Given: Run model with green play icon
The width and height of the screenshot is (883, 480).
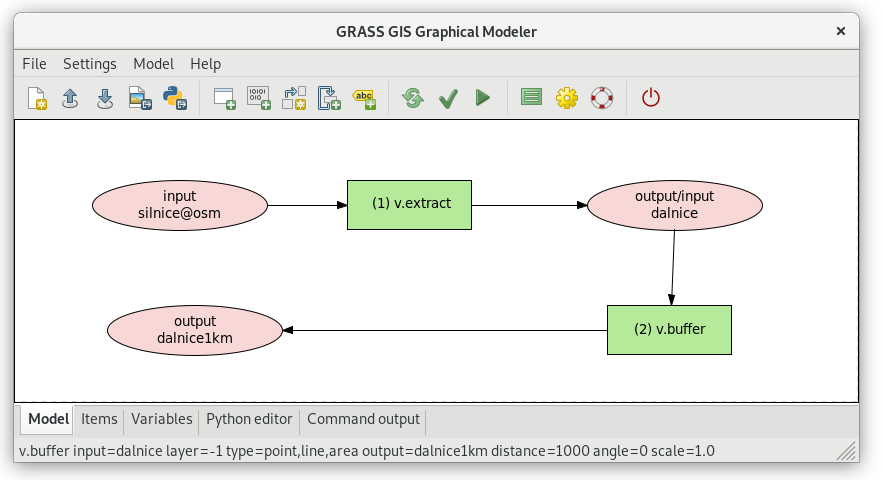Looking at the screenshot, I should 483,98.
